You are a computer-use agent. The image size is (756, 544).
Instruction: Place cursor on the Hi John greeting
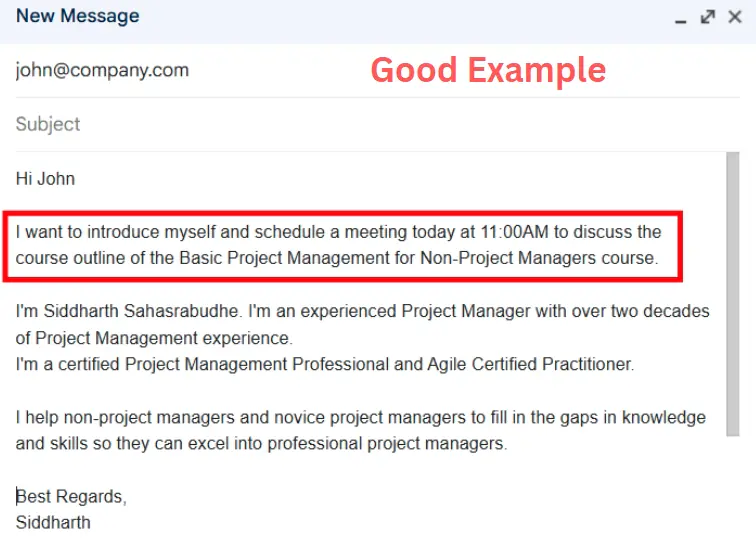coord(45,179)
